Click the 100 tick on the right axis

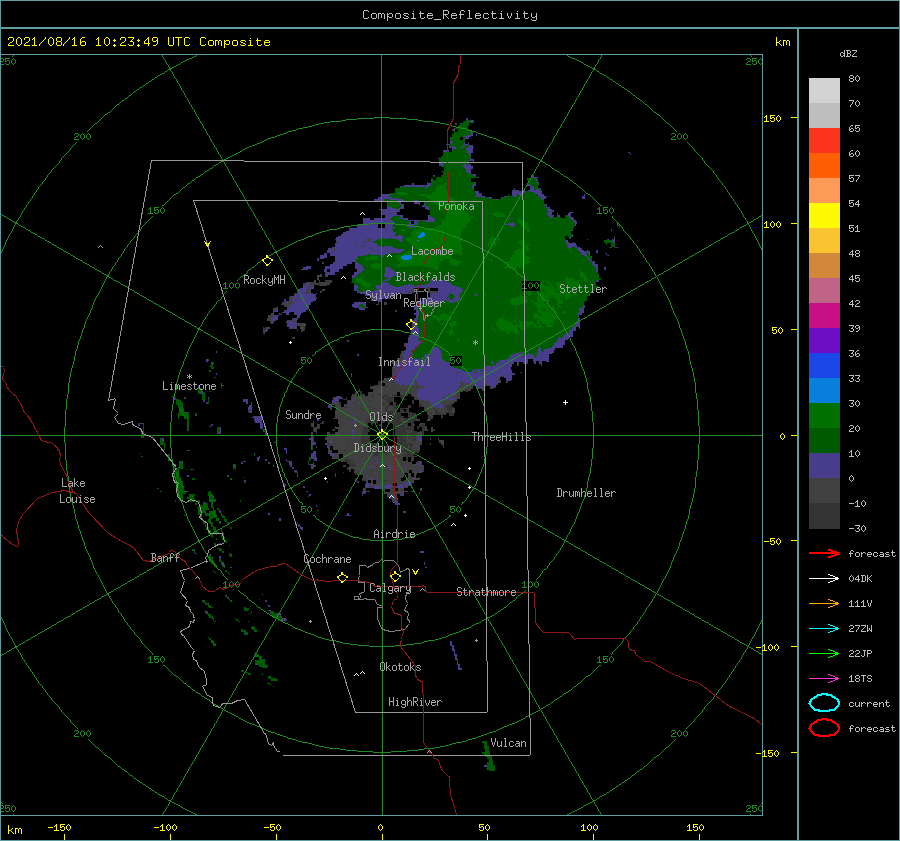tap(772, 224)
